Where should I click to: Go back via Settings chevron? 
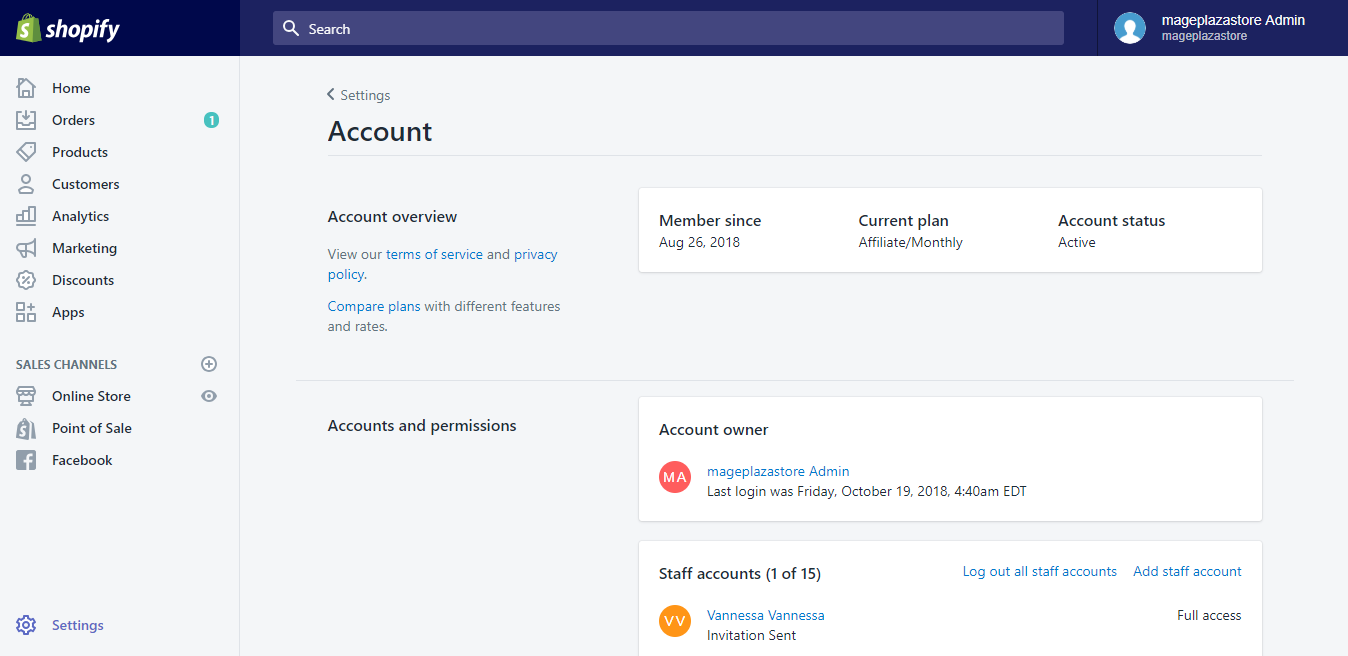coord(331,94)
